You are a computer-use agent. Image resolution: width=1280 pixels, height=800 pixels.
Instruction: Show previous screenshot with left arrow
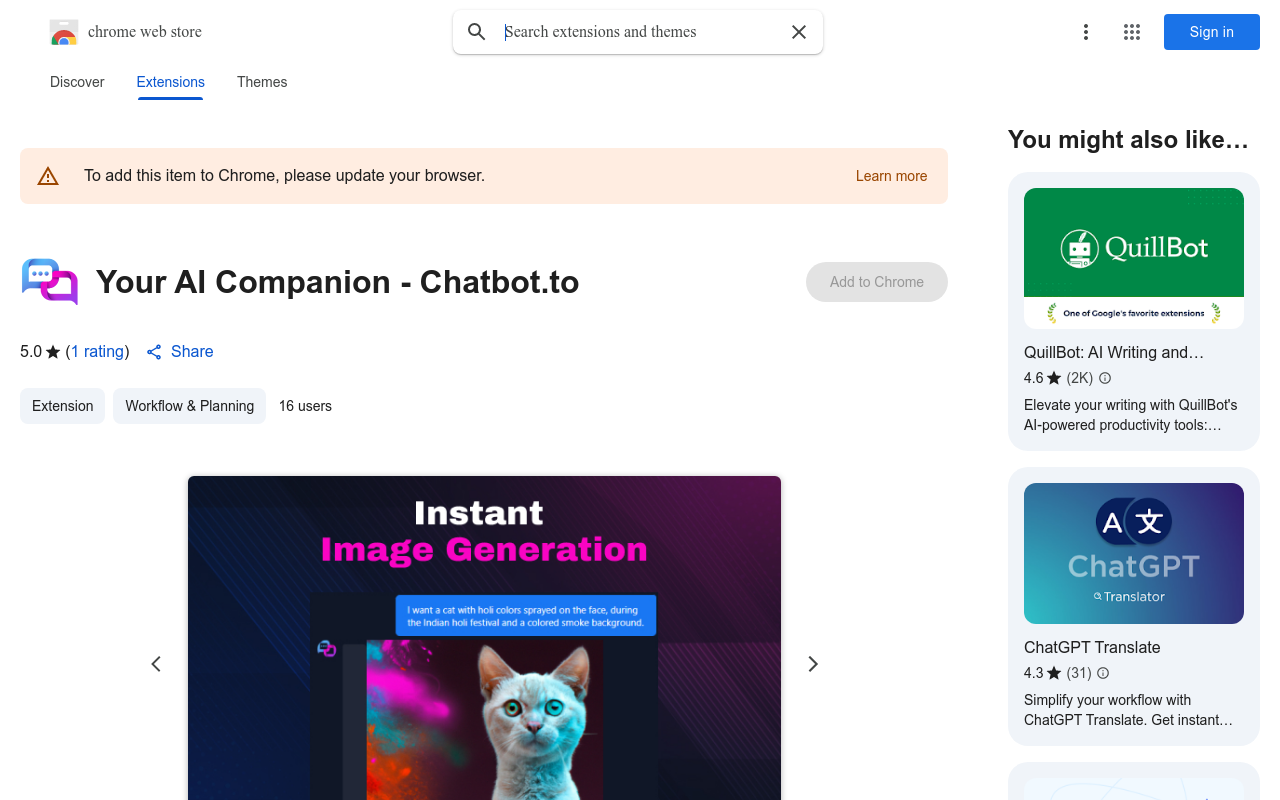(x=156, y=664)
